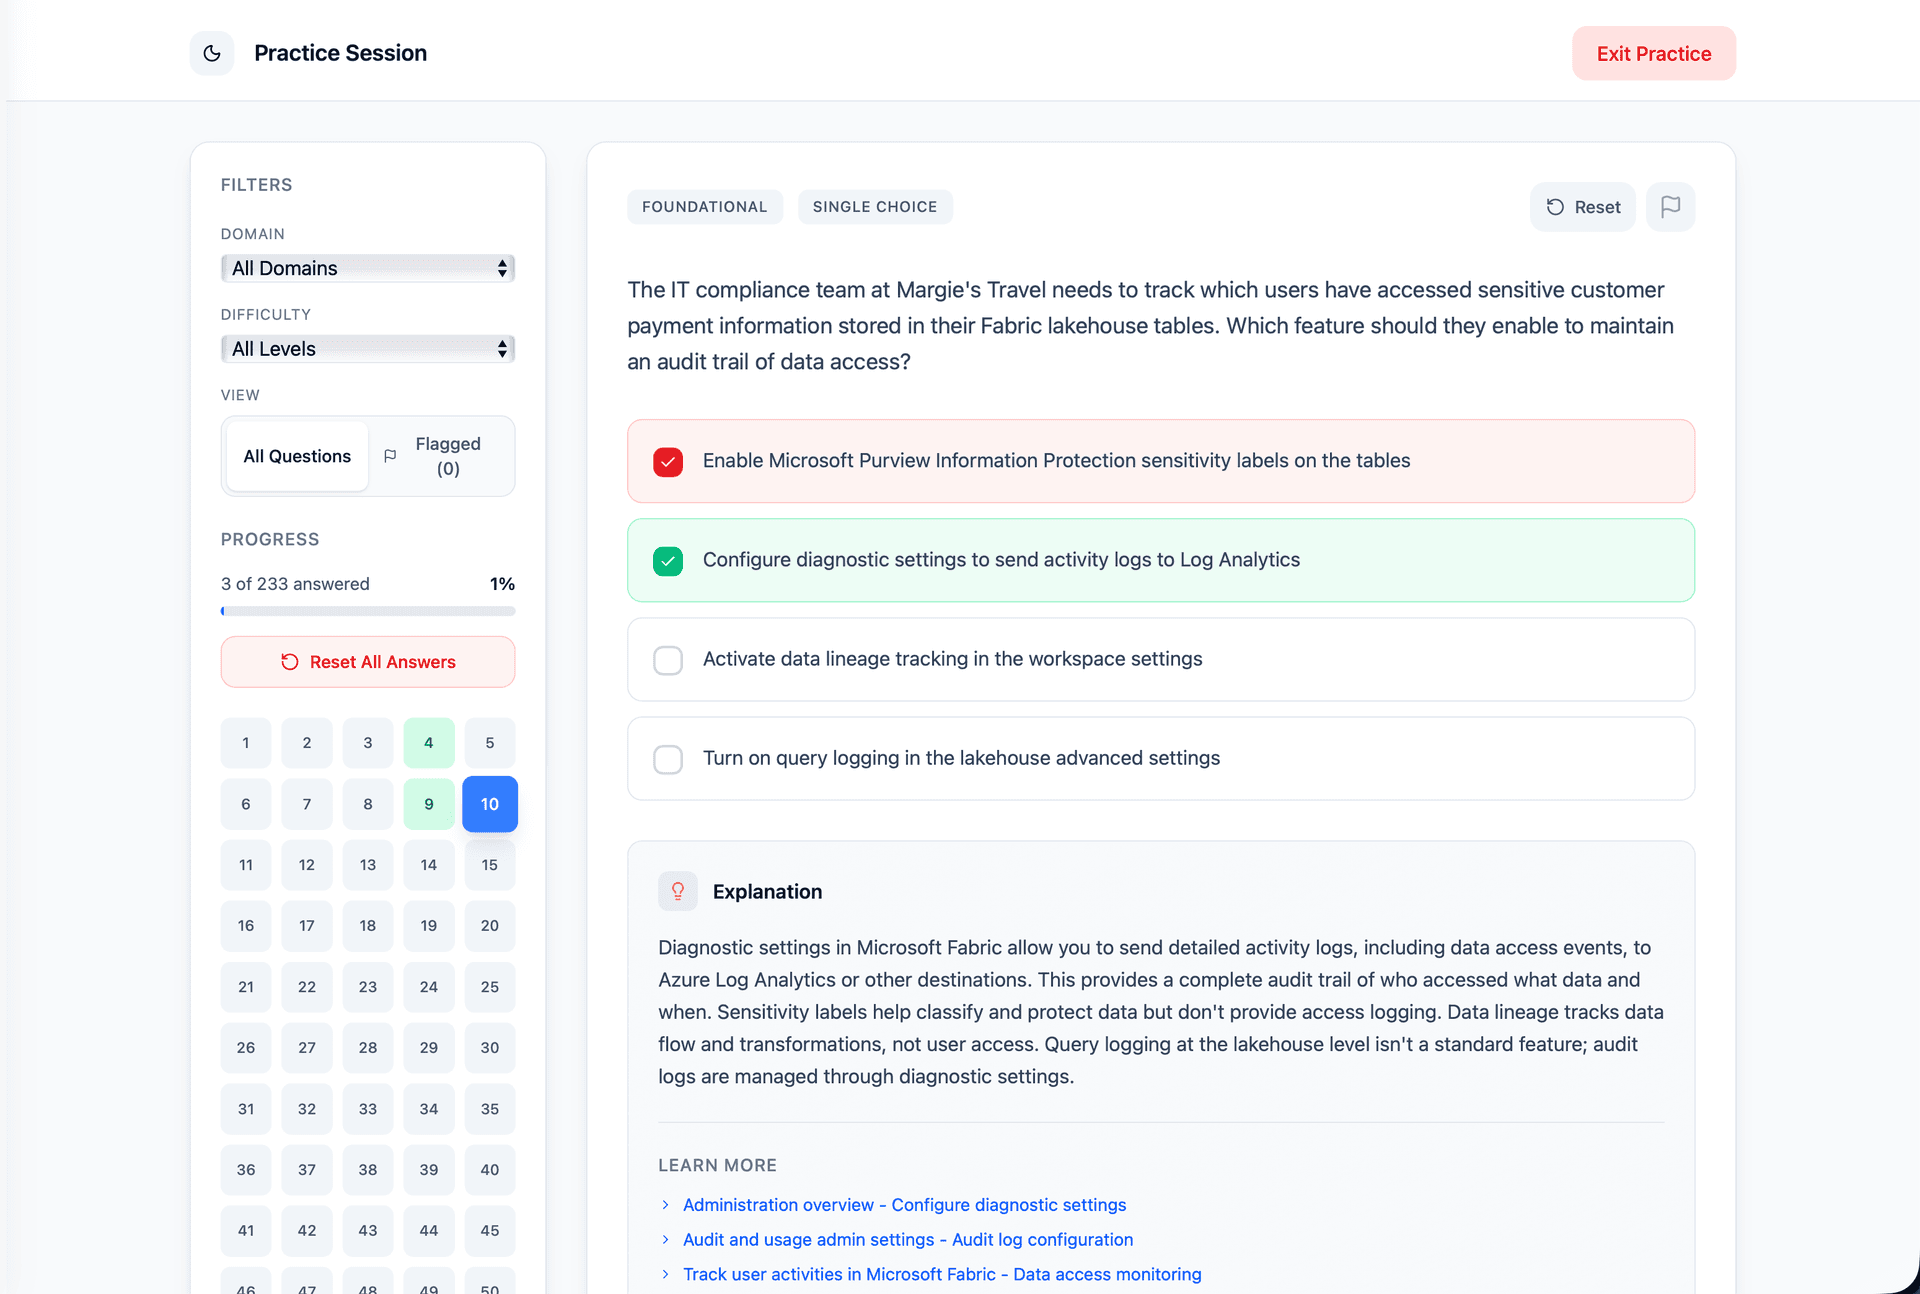Click the lightbulb icon beside Explanation
This screenshot has width=1920, height=1294.
[x=678, y=891]
